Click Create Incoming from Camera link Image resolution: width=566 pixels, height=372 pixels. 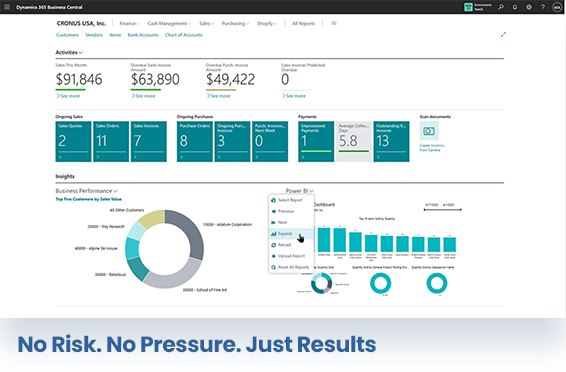pos(432,148)
